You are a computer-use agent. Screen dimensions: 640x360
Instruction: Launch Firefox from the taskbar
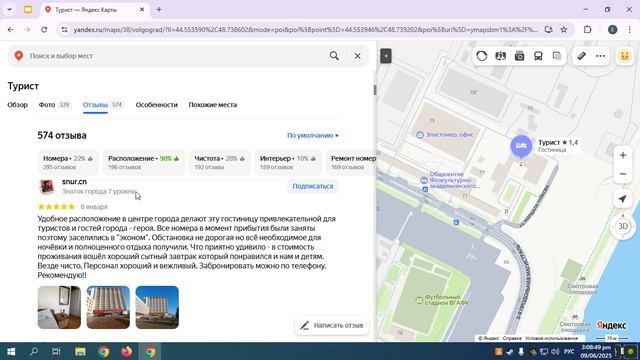[x=127, y=351]
